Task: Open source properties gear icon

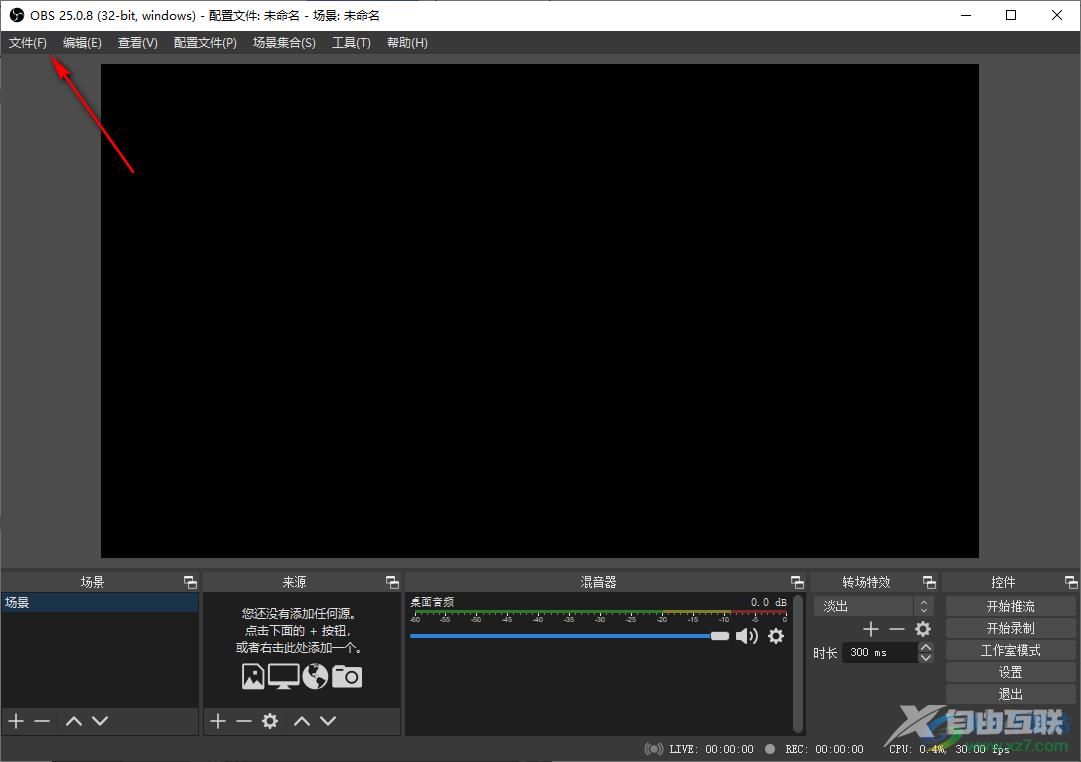Action: pos(270,721)
